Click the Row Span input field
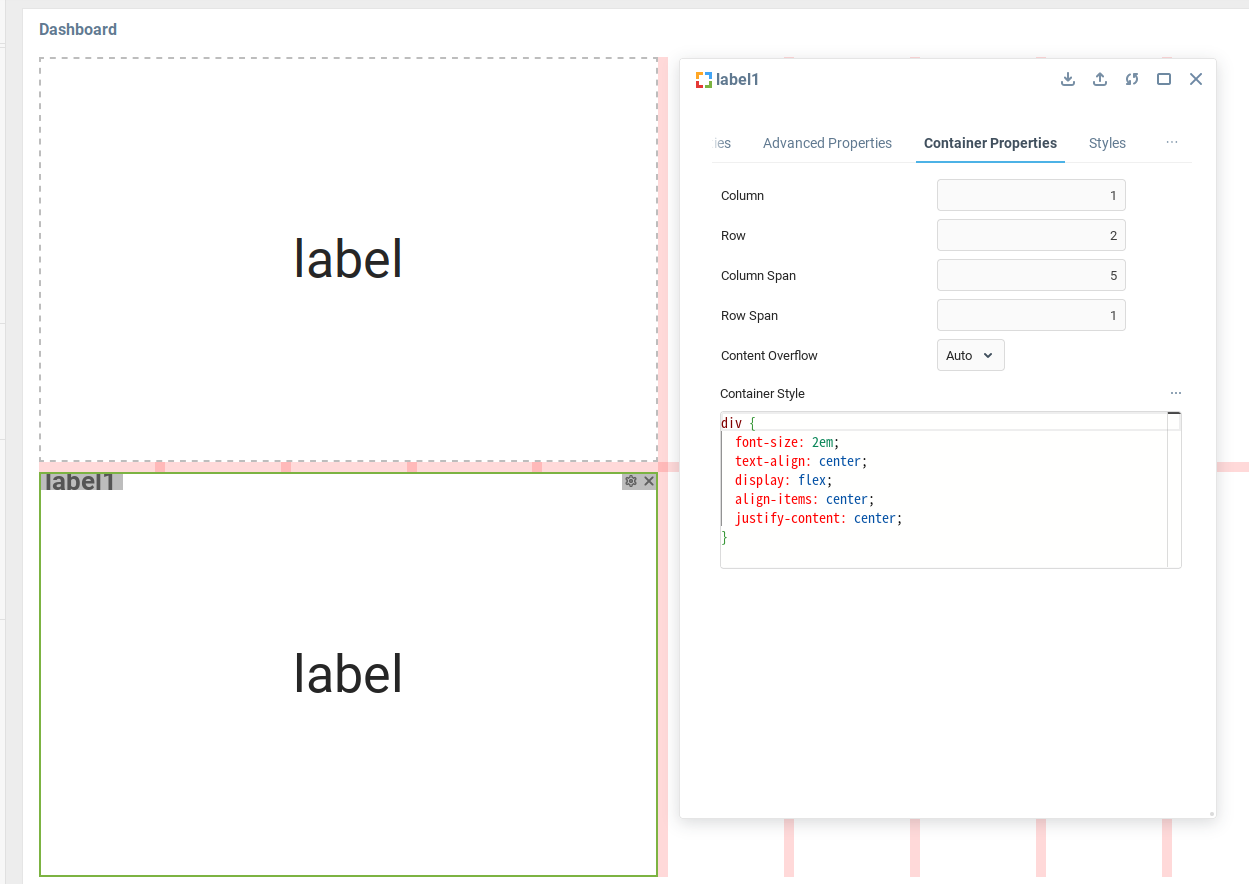 (x=1031, y=315)
